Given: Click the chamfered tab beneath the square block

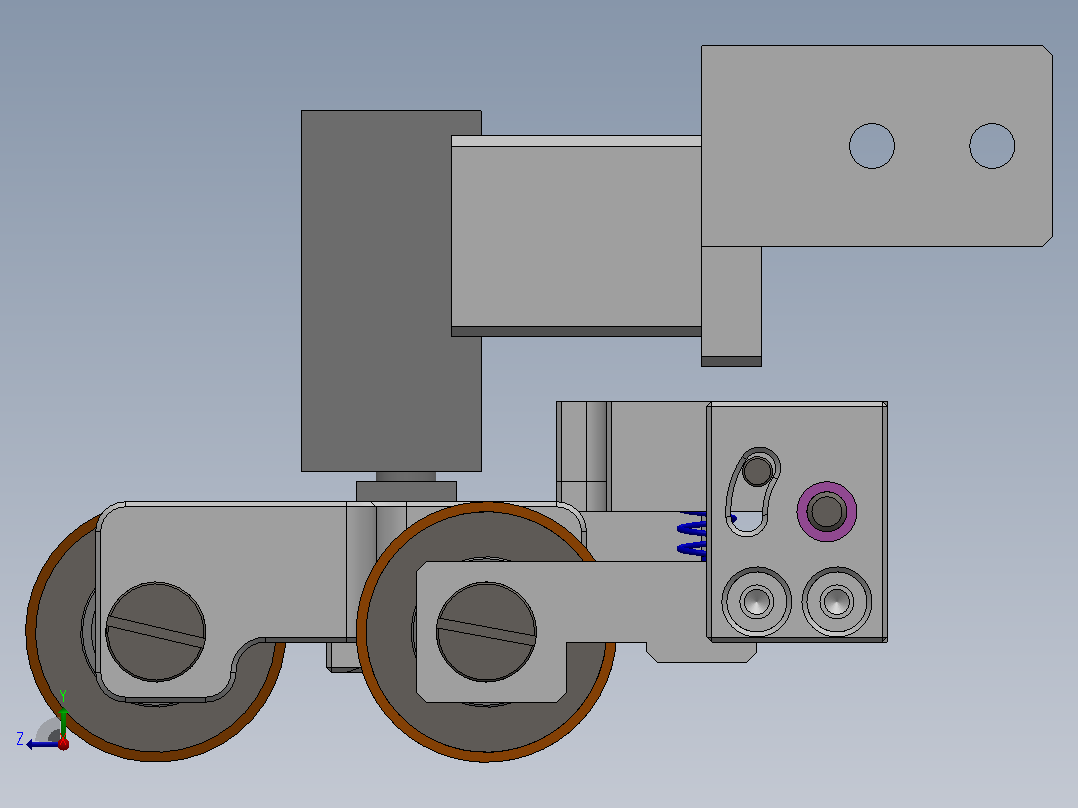Looking at the screenshot, I should coord(701,653).
